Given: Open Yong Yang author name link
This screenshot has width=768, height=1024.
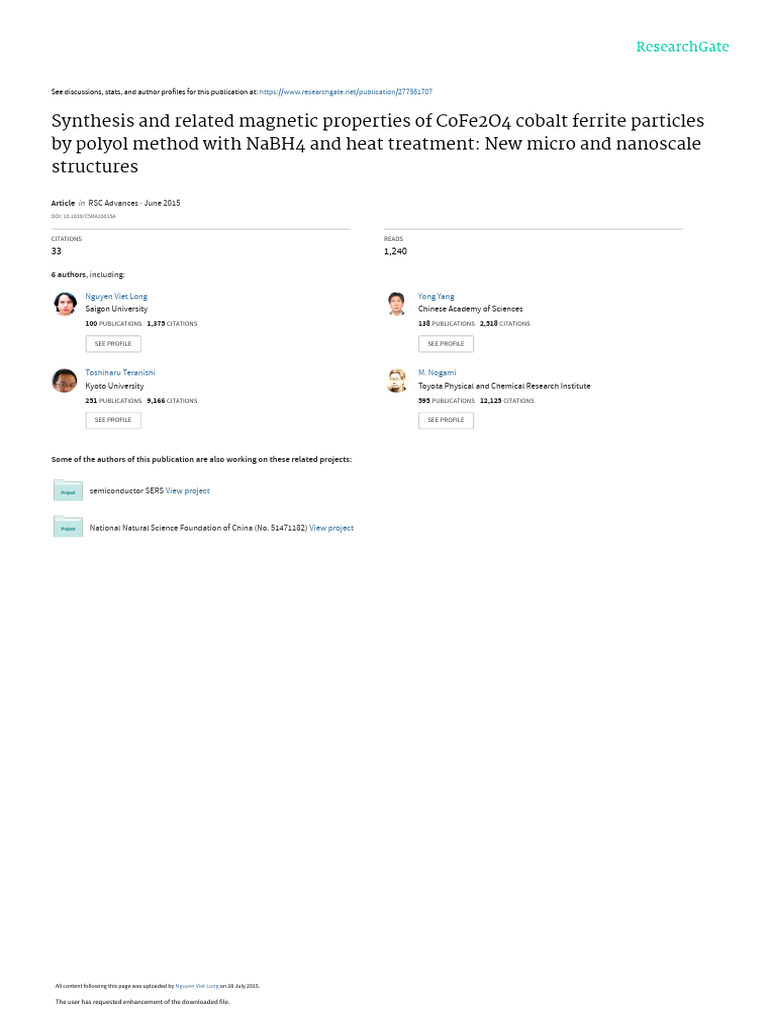Looking at the screenshot, I should [435, 297].
